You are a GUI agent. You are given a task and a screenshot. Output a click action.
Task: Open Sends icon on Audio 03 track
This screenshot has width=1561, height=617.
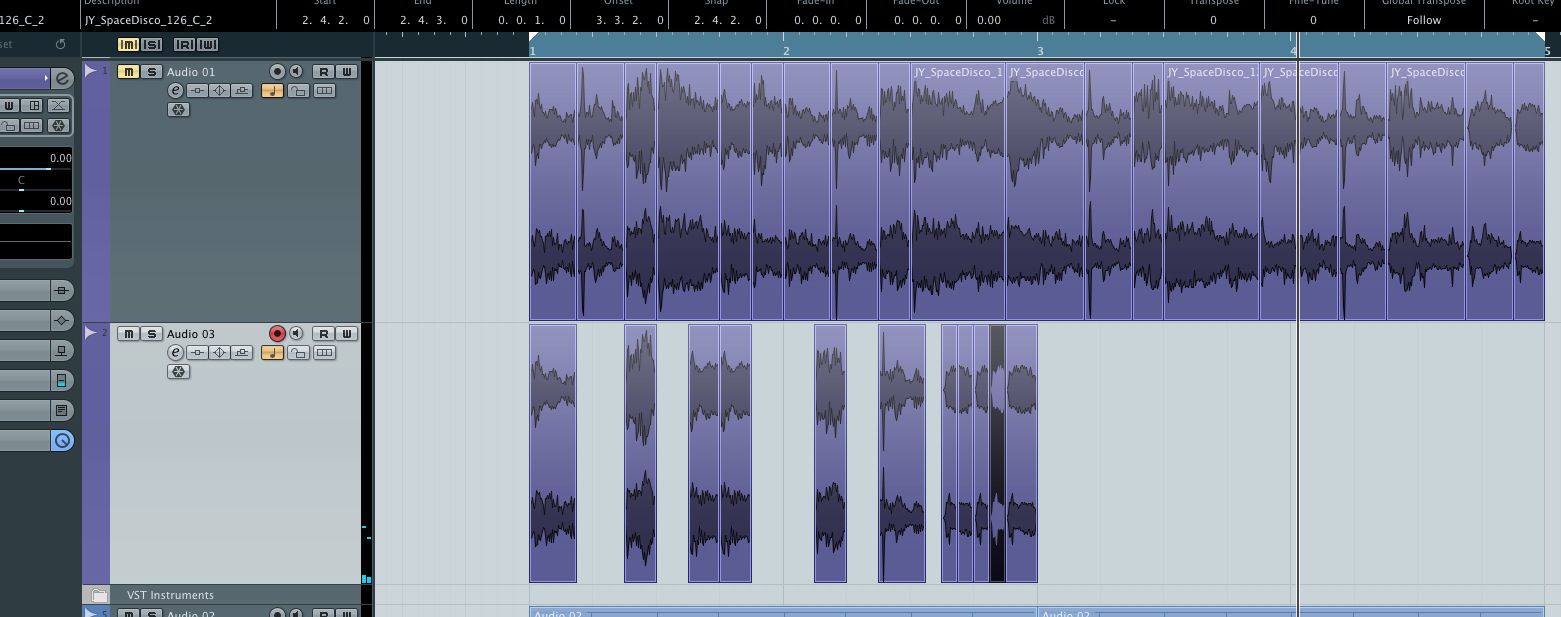242,352
